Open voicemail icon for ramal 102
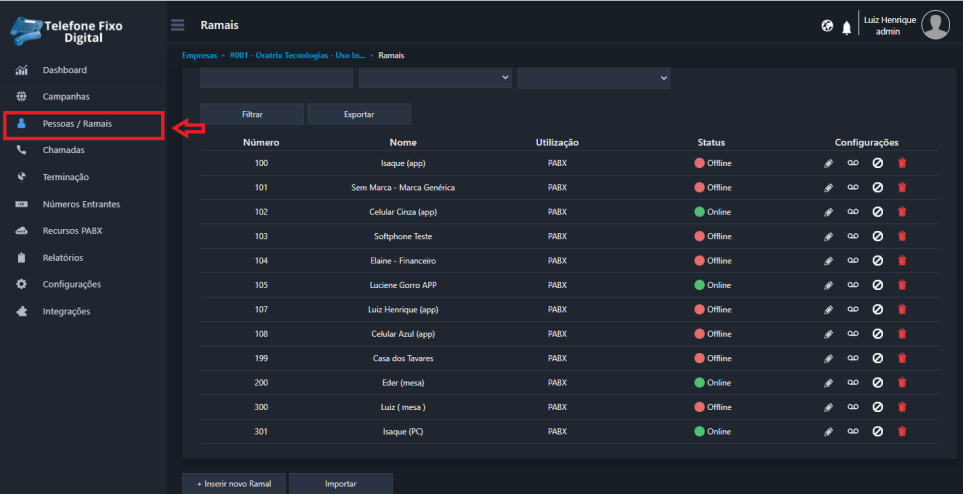 853,211
